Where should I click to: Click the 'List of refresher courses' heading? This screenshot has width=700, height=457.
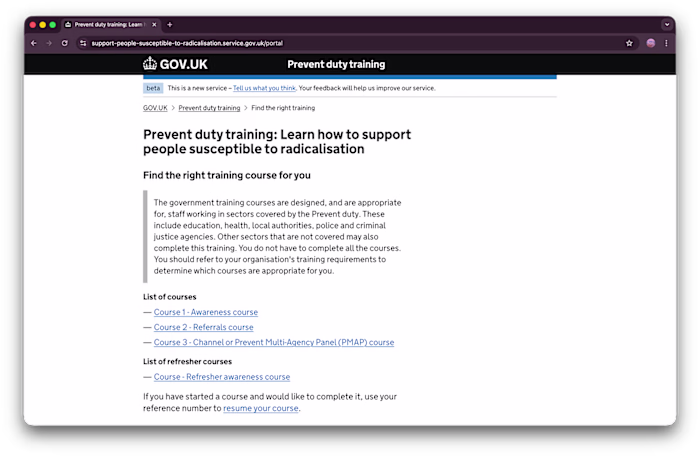(x=188, y=361)
